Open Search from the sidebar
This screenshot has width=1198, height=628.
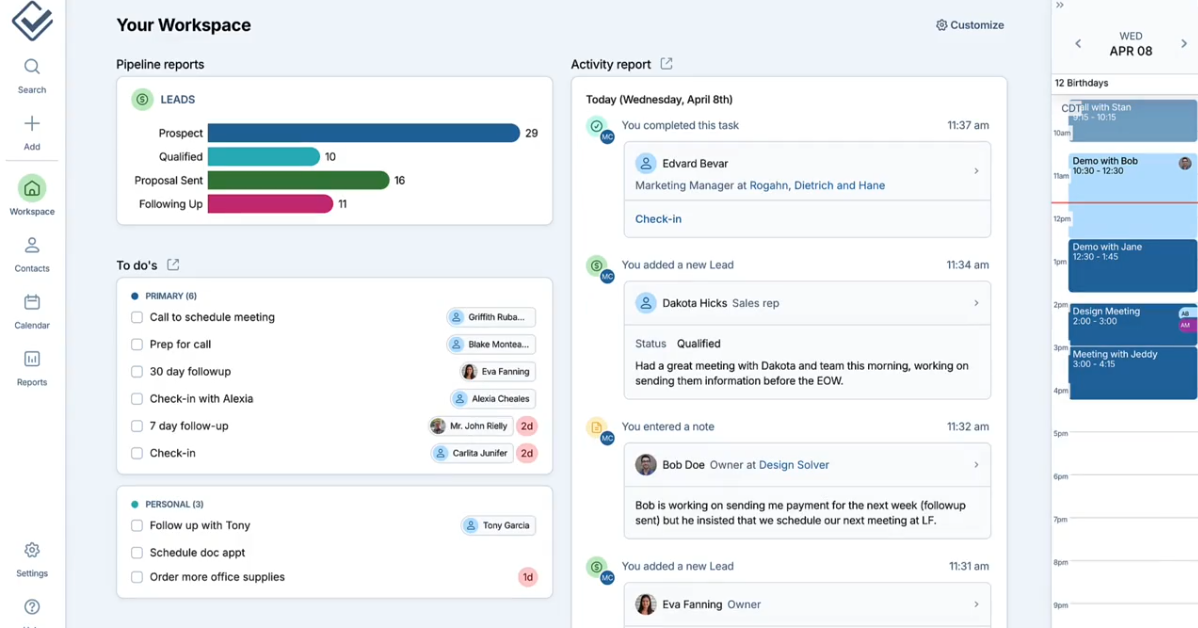(x=31, y=76)
